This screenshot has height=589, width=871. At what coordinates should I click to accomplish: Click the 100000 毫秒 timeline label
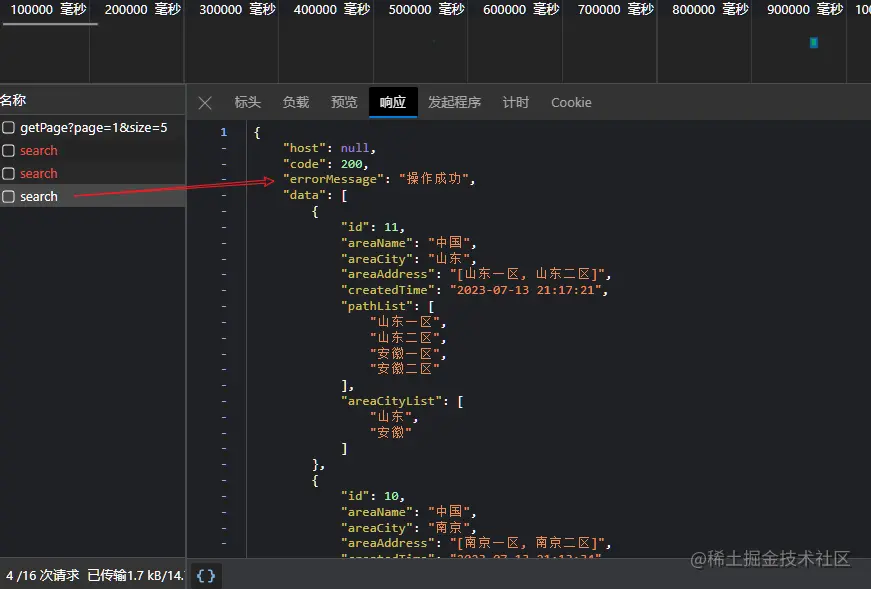pyautogui.click(x=48, y=9)
